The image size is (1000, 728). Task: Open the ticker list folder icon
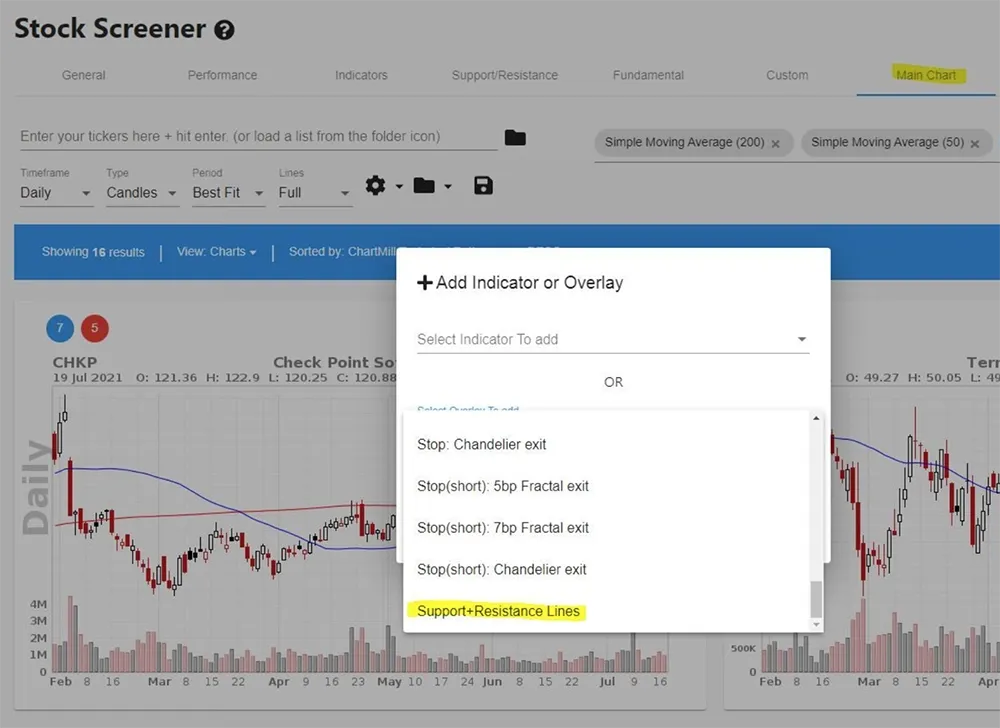tap(515, 138)
